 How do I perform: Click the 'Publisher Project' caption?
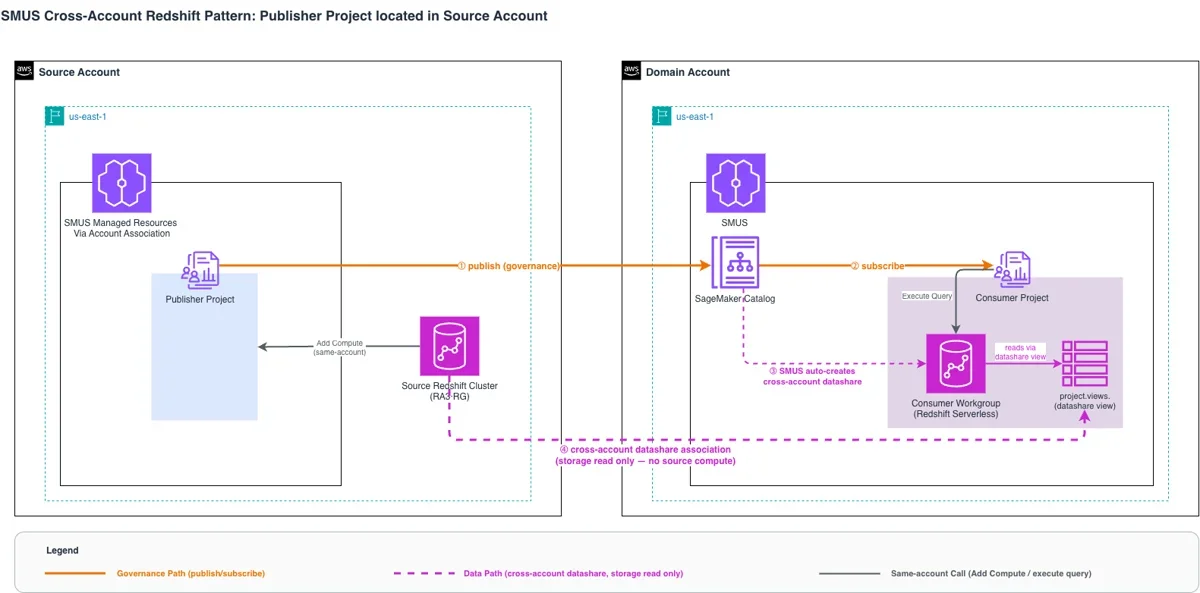pos(200,299)
